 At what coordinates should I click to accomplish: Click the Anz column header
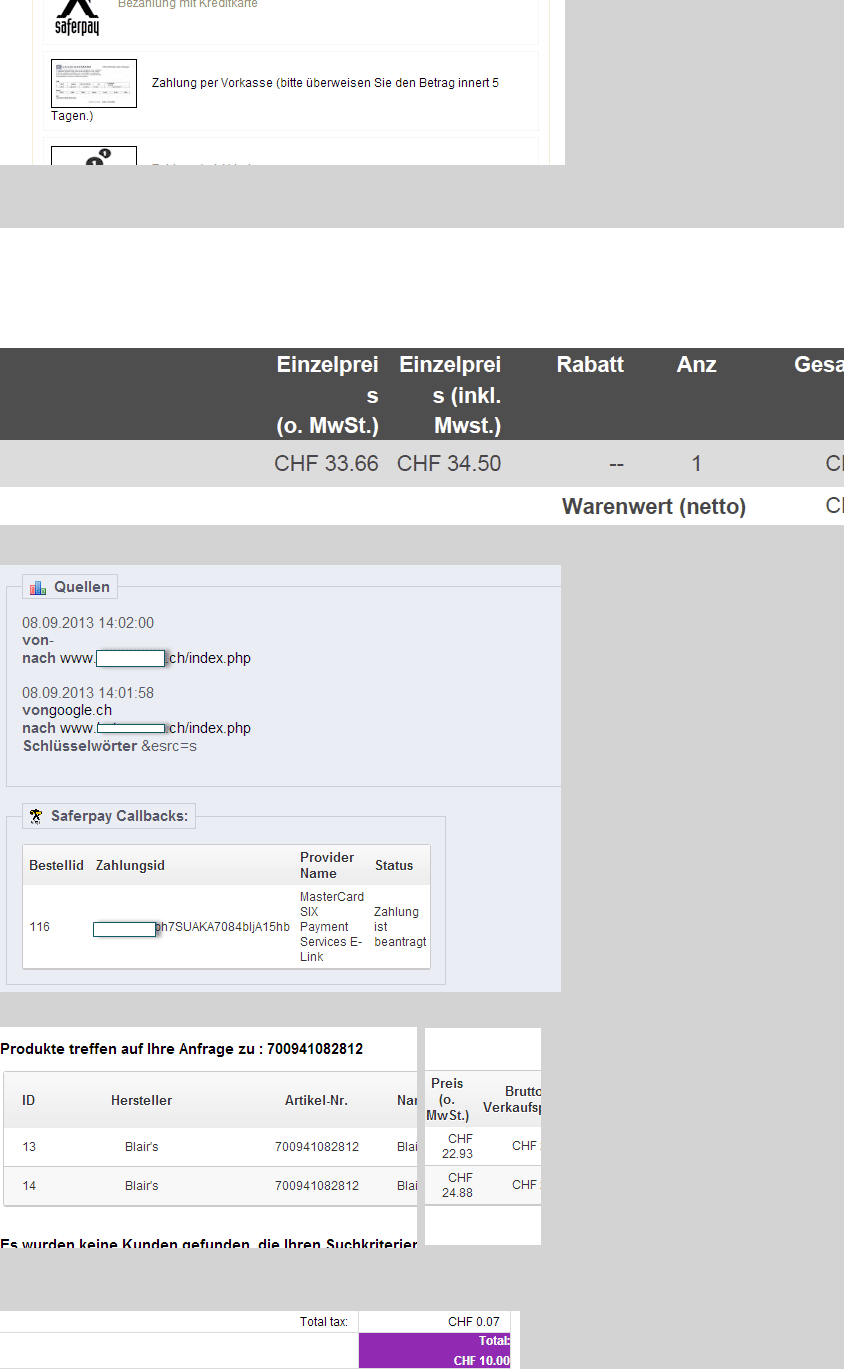click(x=696, y=365)
